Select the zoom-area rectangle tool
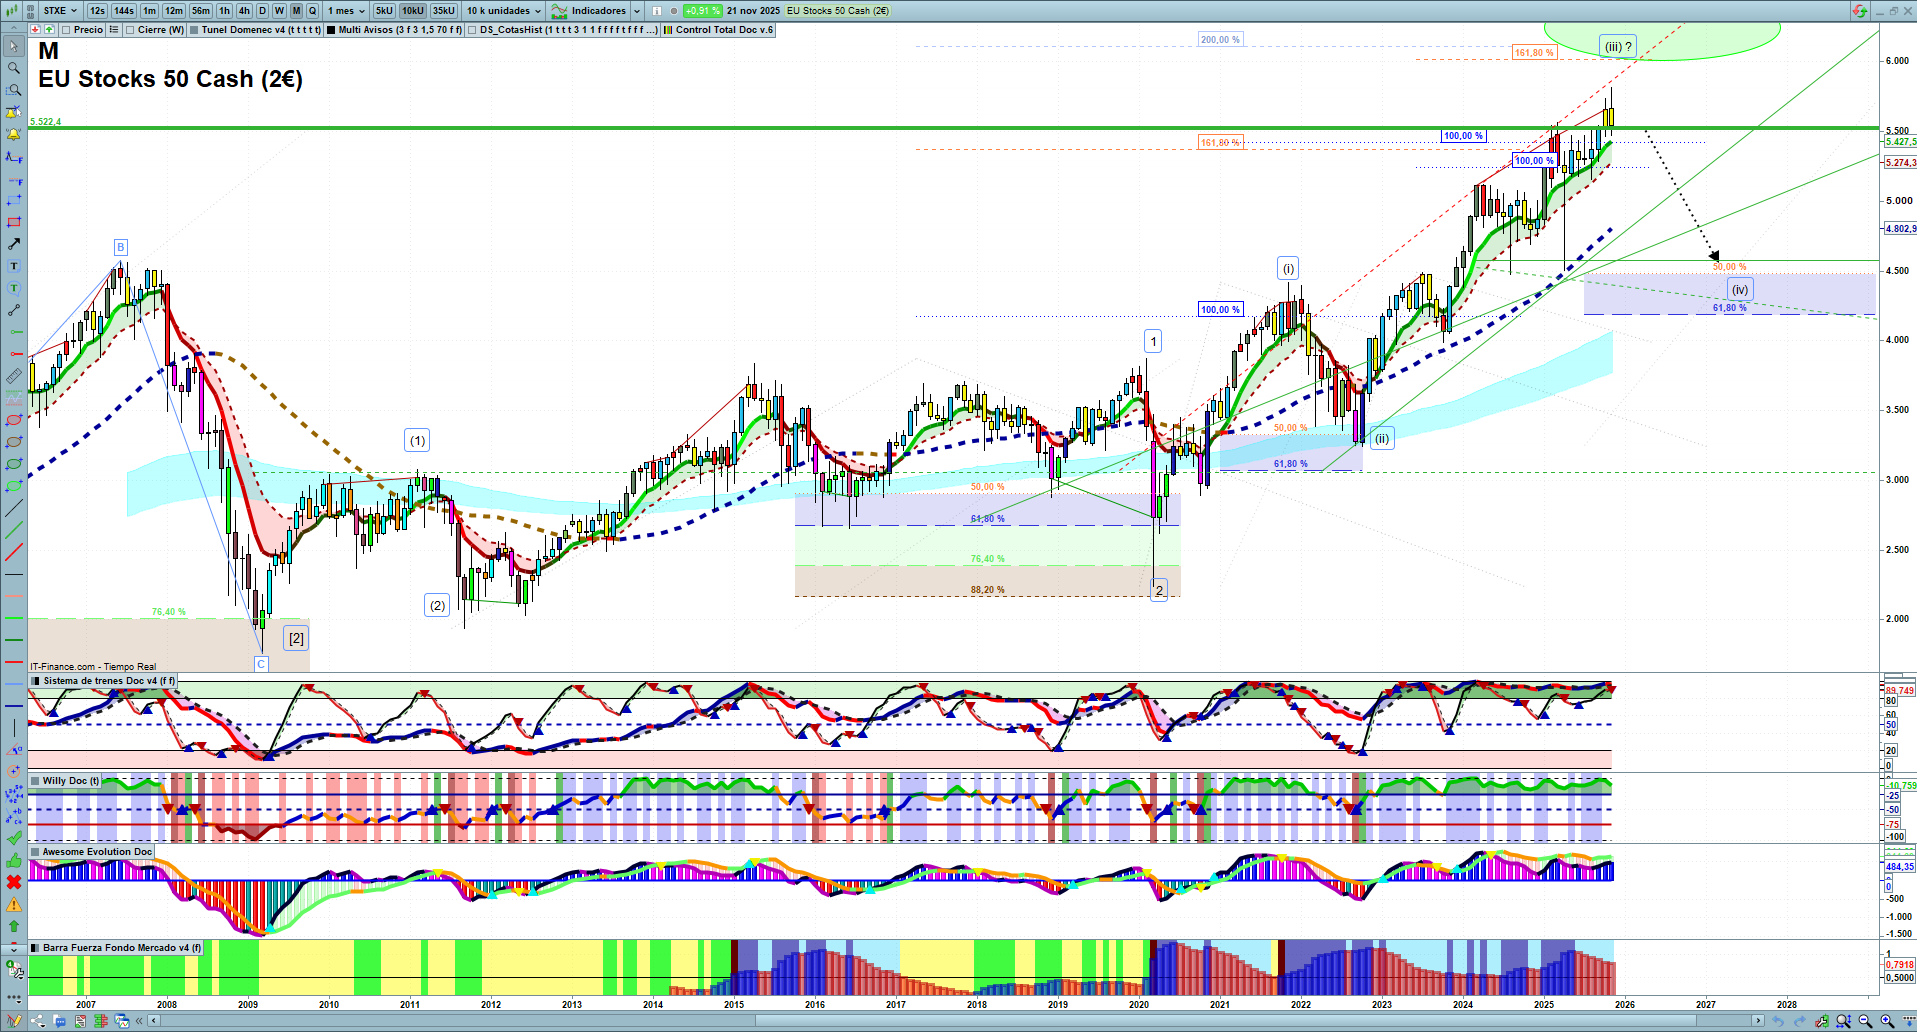Screen dimensions: 1917x1032 [x=14, y=90]
